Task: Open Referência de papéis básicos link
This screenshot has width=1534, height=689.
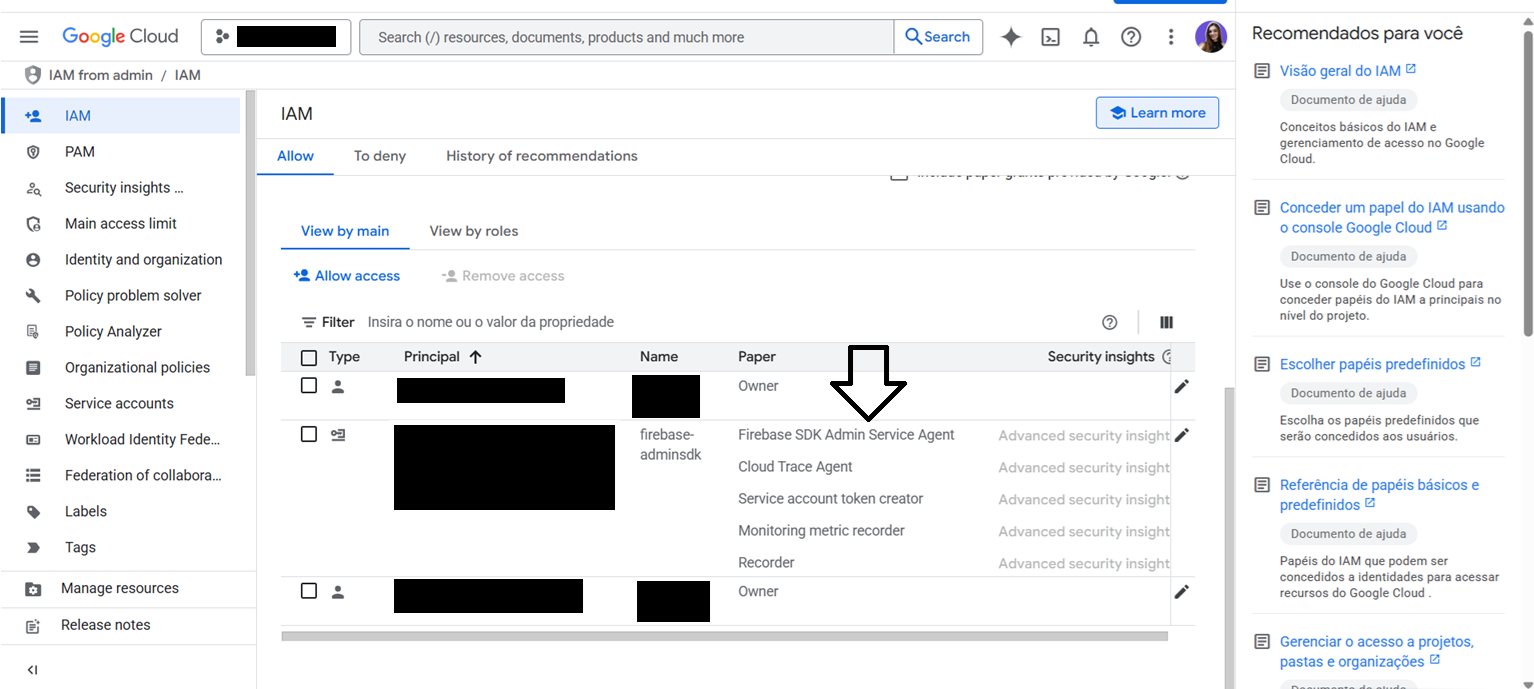Action: click(1379, 495)
